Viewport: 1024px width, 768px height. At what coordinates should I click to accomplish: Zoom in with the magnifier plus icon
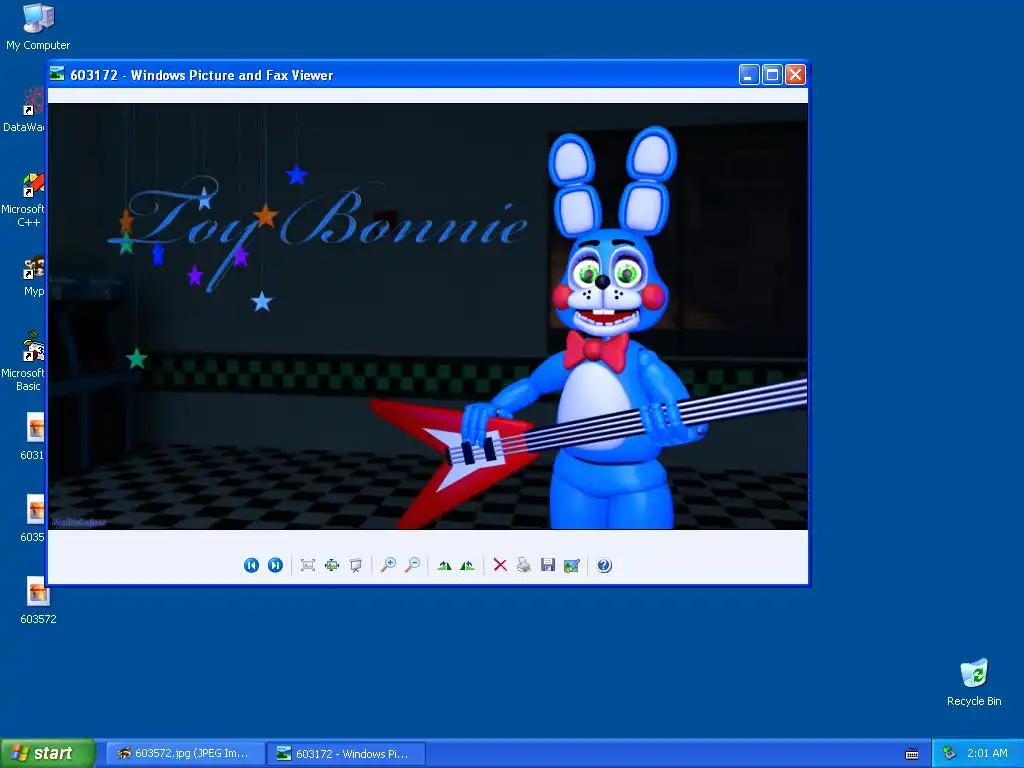coord(389,566)
